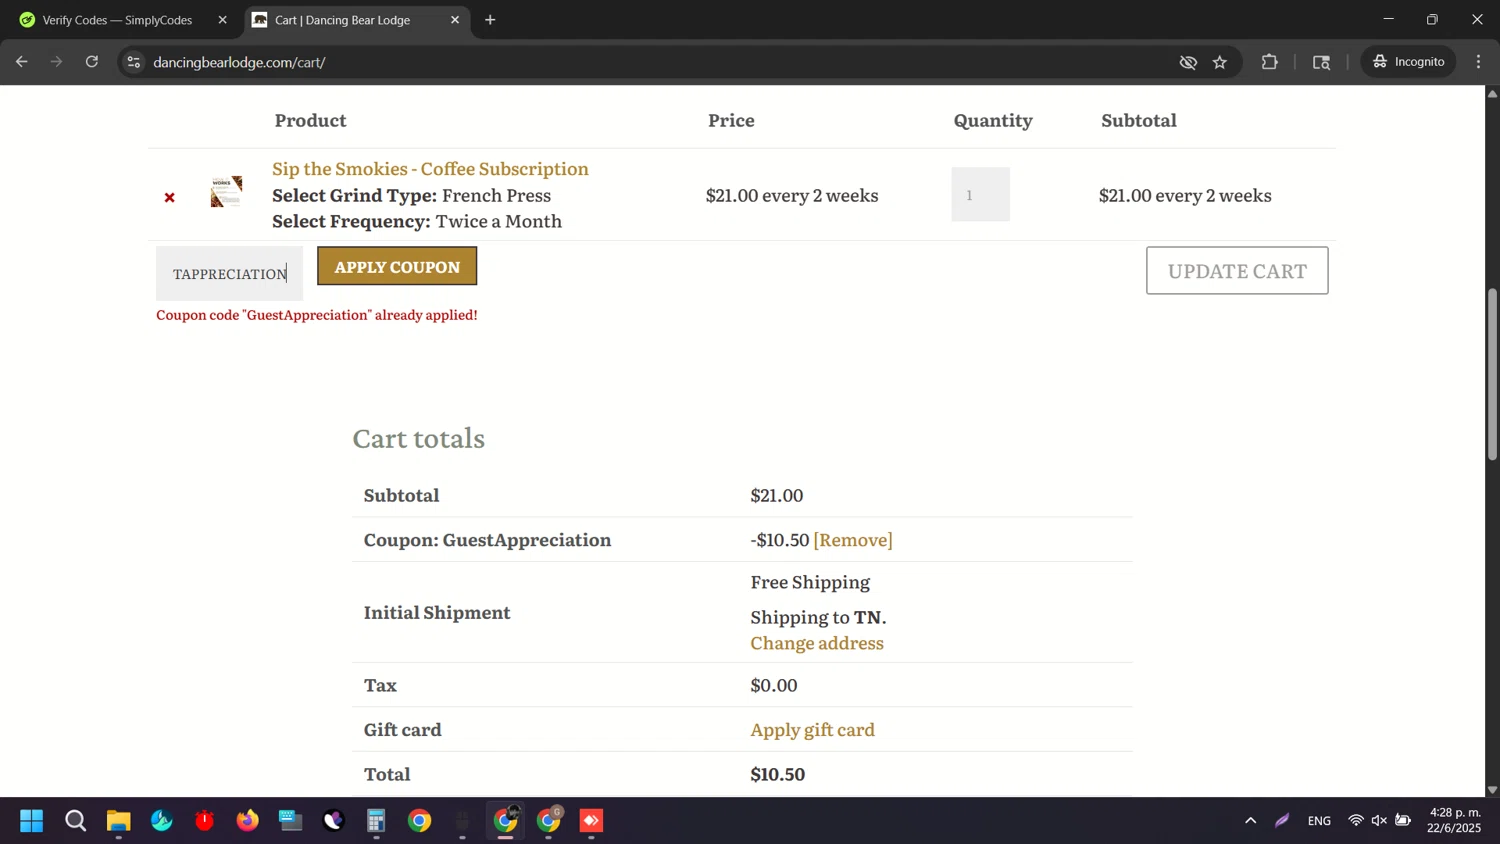Click the purple feather tray icon
1500x844 pixels.
tap(1282, 821)
